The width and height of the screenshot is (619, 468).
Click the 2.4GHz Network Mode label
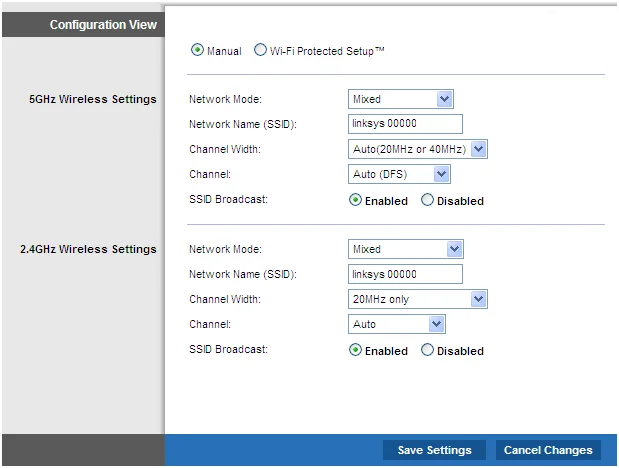pos(225,249)
